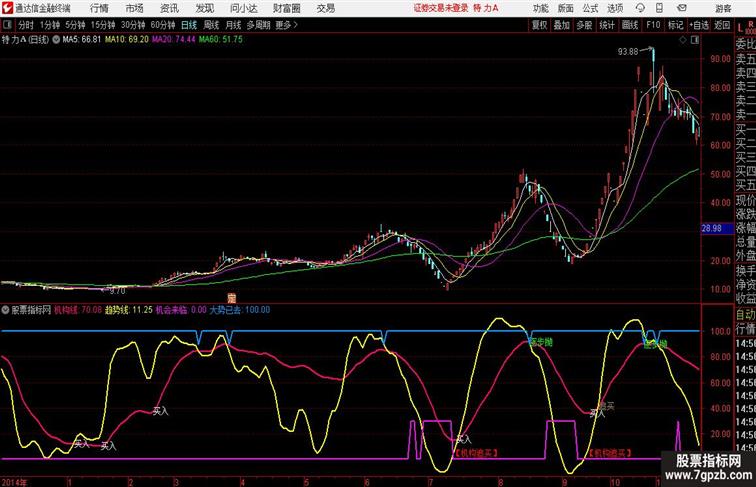The image size is (756, 487).
Task: Click the 证券交易未登录 login link
Action: [441, 8]
